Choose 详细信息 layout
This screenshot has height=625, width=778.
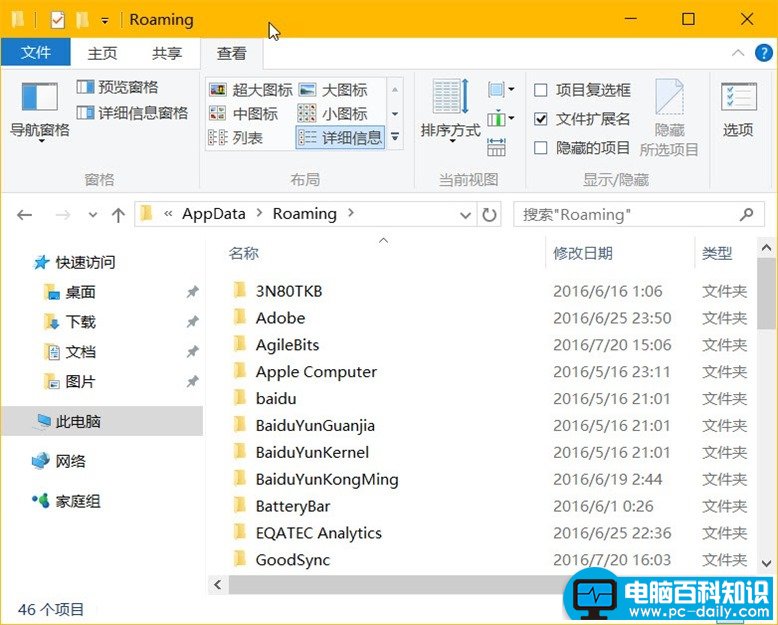[340, 137]
